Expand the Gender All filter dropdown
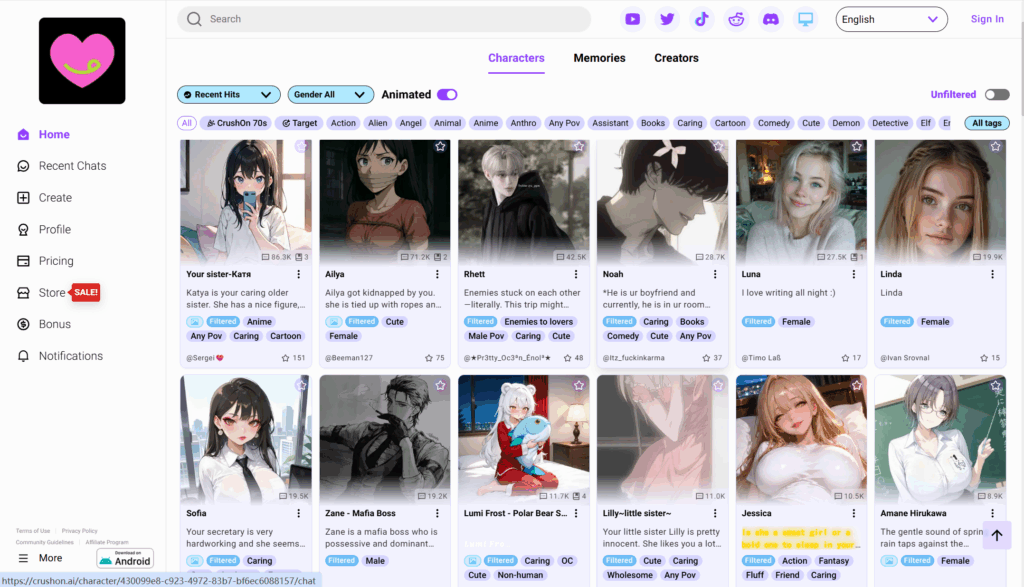Screen dimensions: 1024x587 331,93
